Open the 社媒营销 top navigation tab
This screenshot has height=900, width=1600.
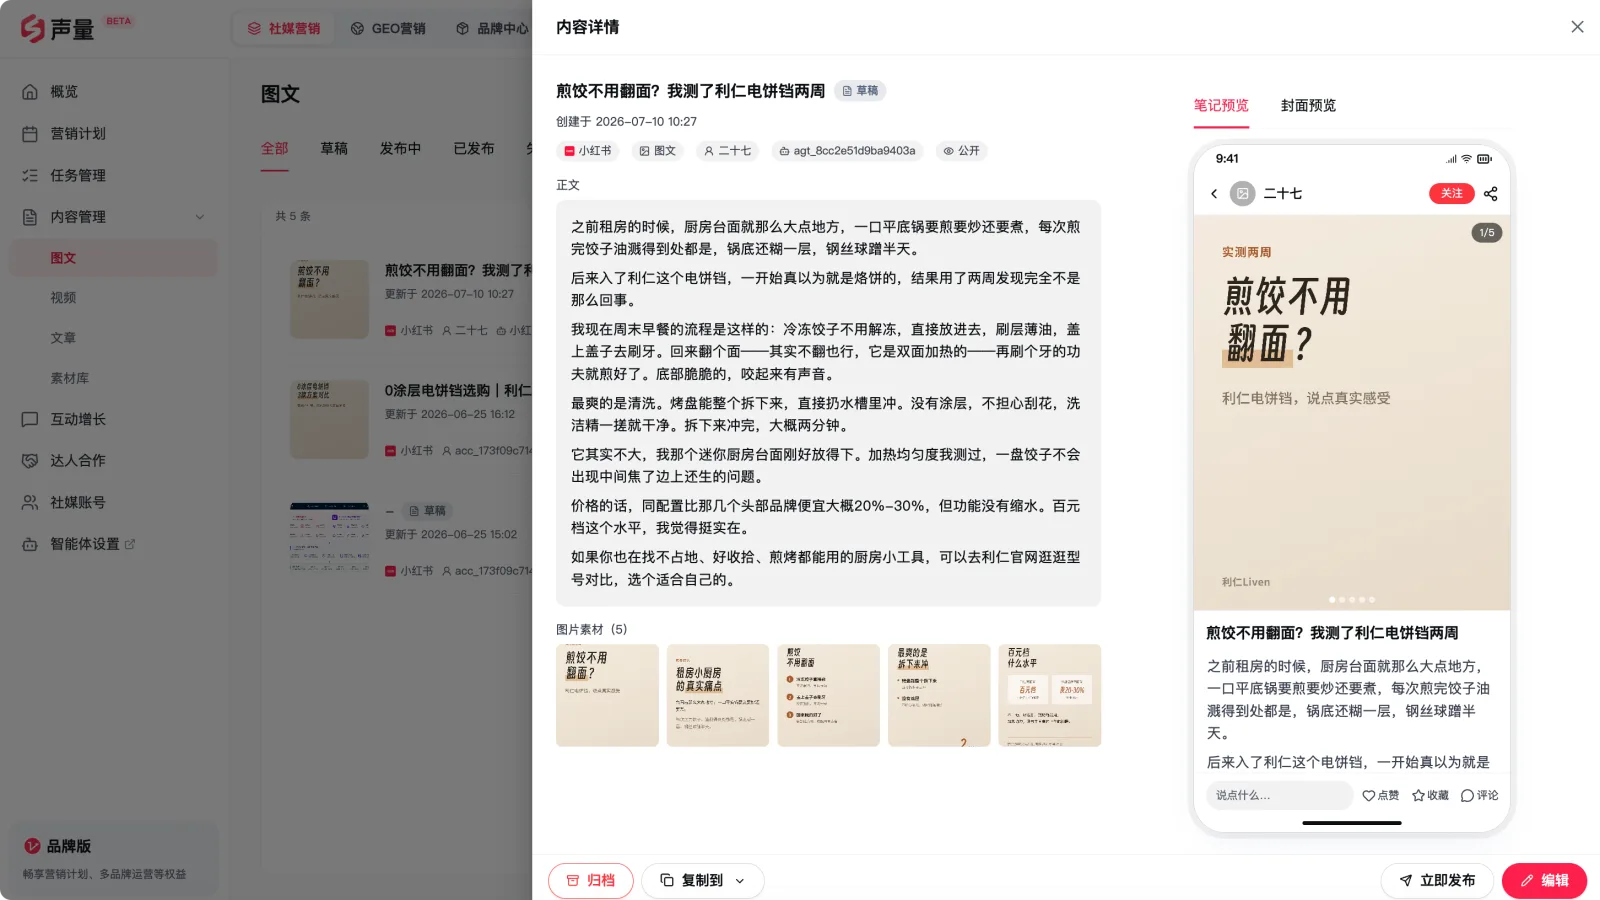pos(284,29)
